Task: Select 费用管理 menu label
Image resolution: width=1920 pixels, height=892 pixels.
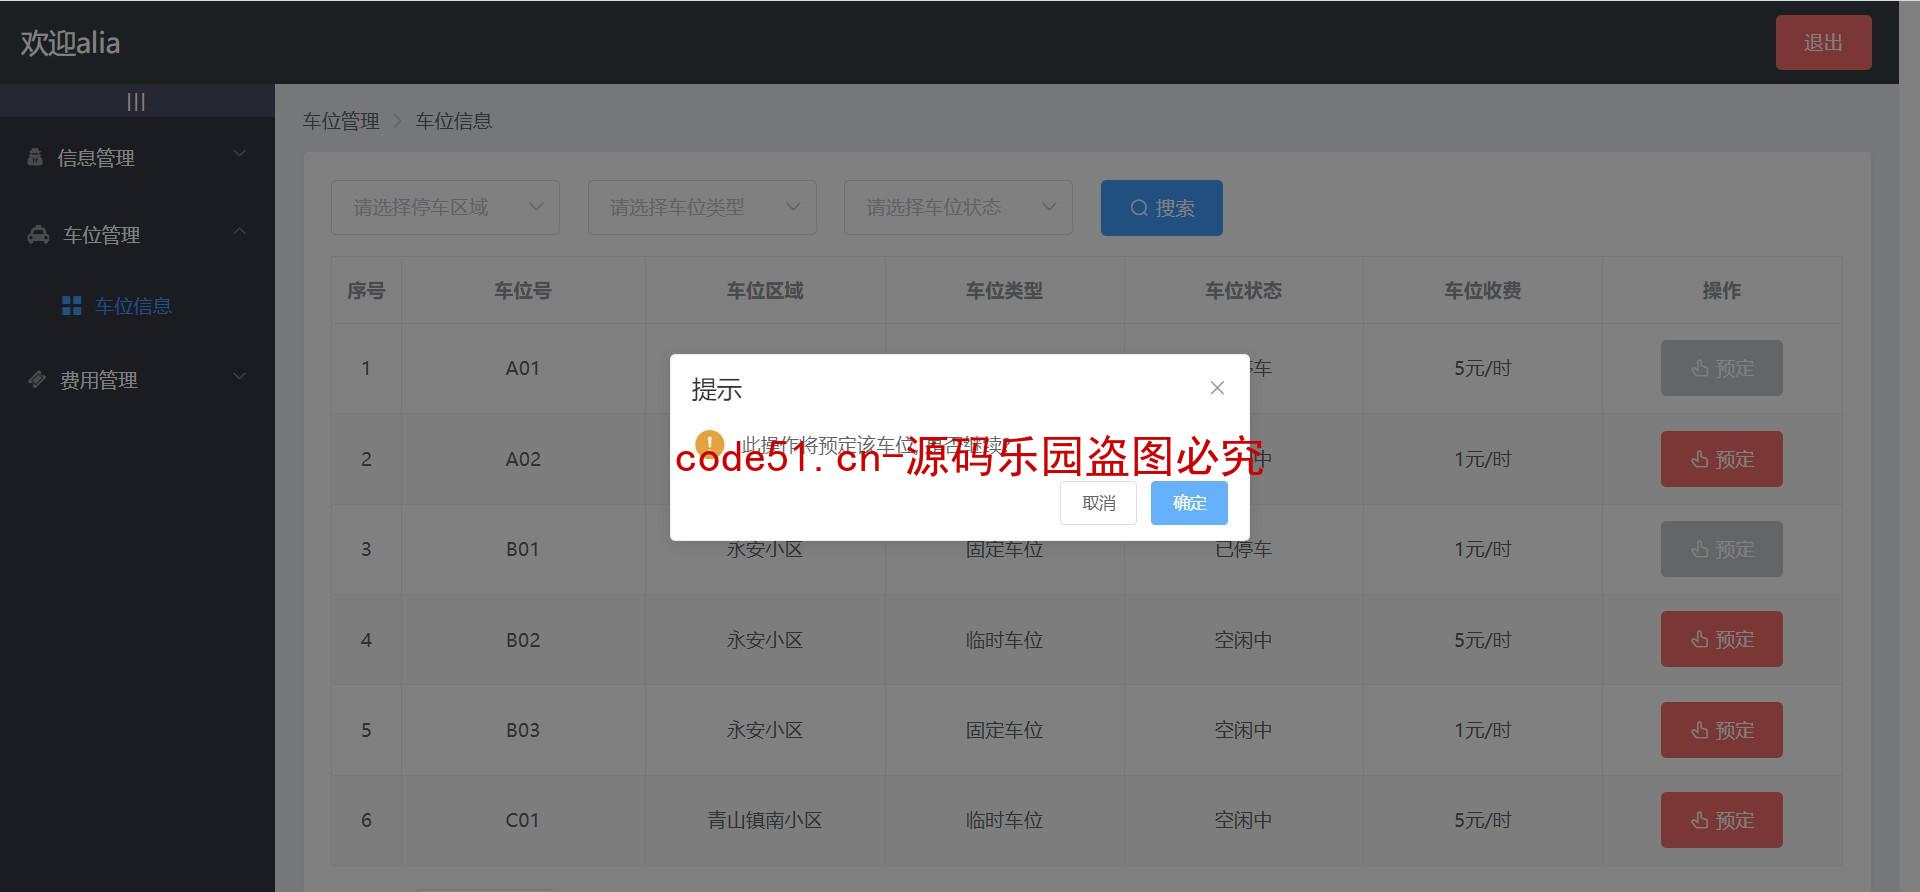Action: 99,380
